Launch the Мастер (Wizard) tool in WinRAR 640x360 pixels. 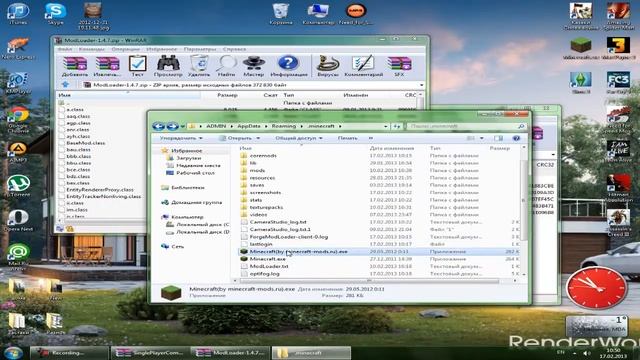pyautogui.click(x=253, y=67)
